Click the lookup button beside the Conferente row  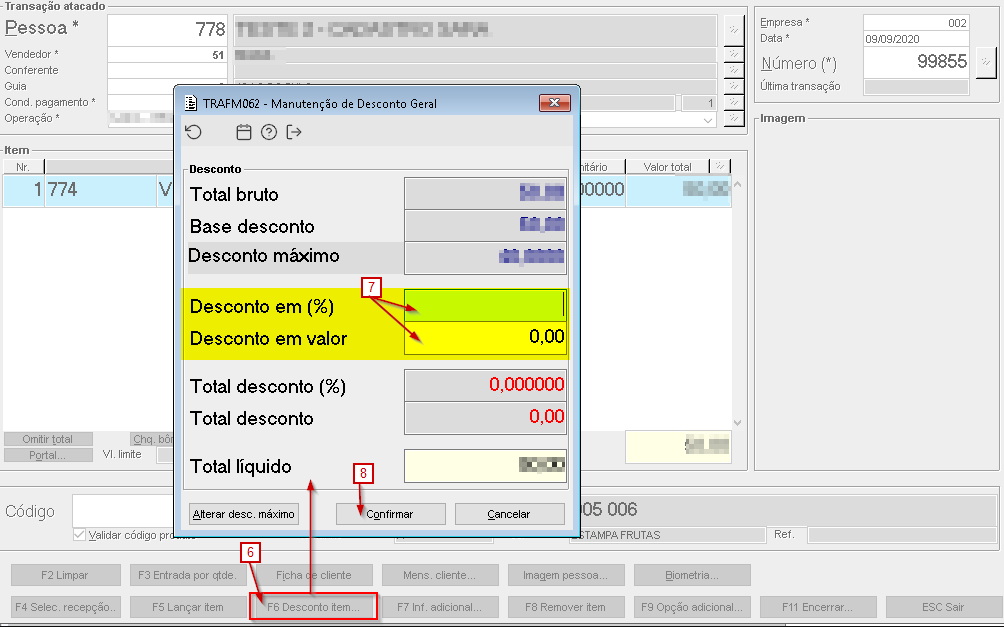pyautogui.click(x=734, y=70)
